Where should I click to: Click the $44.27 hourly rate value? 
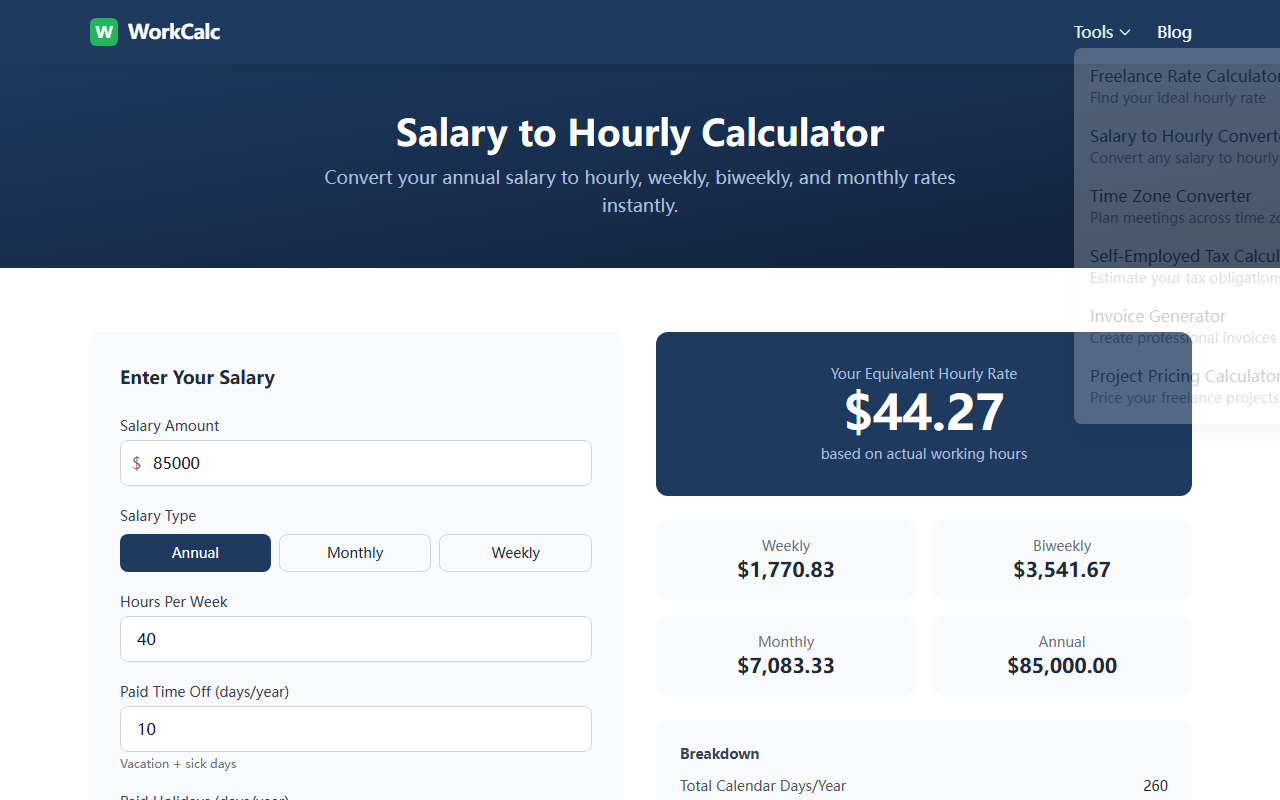click(x=924, y=412)
